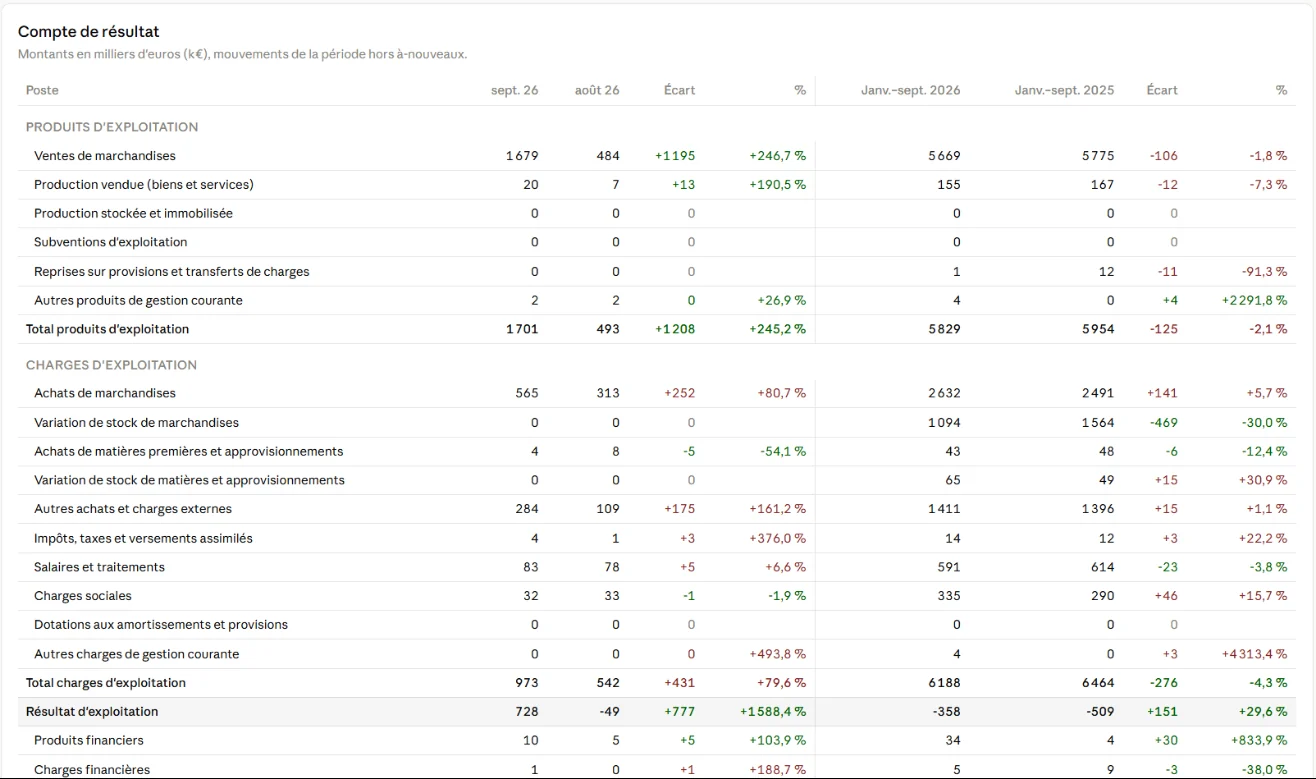This screenshot has width=1316, height=779.
Task: Click the "Compte de résultat" title
Action: tap(89, 32)
